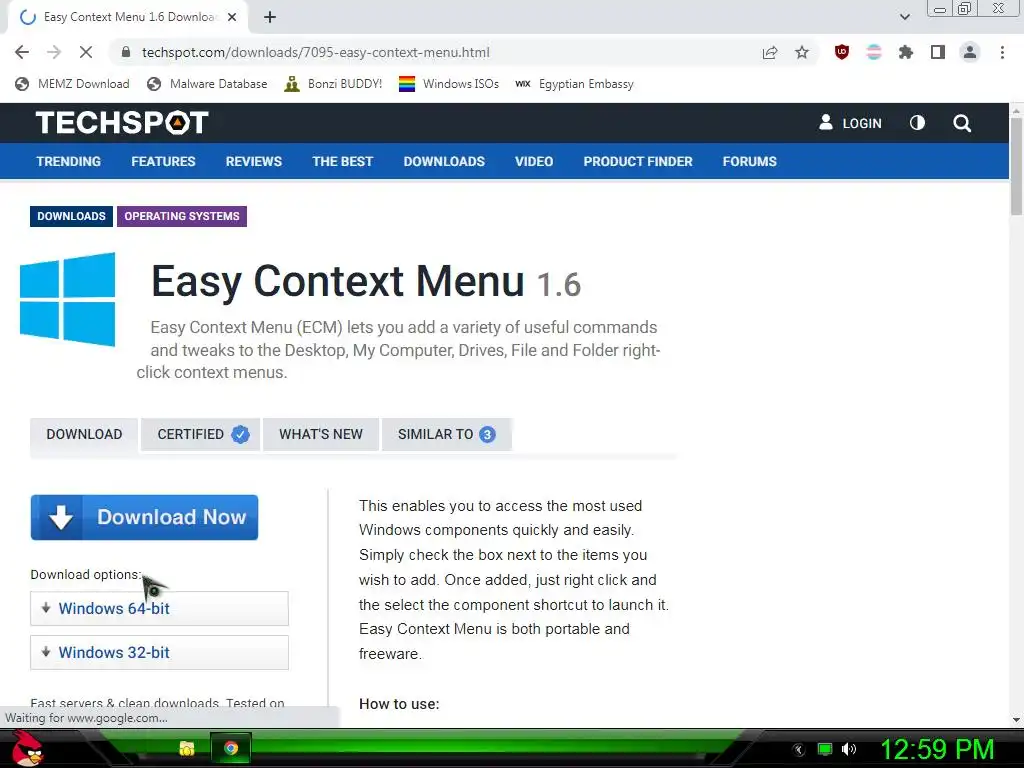Click the TechSpot logo

[122, 123]
